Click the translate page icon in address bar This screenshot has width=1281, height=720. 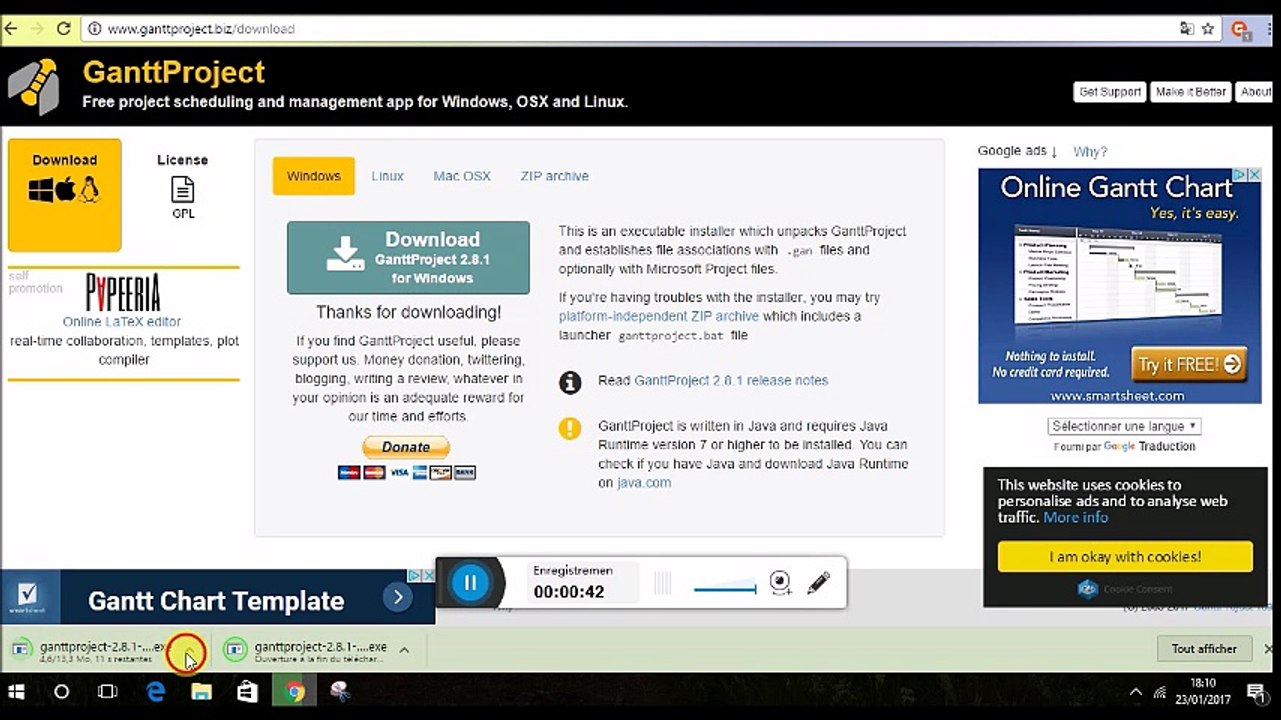(x=1187, y=29)
